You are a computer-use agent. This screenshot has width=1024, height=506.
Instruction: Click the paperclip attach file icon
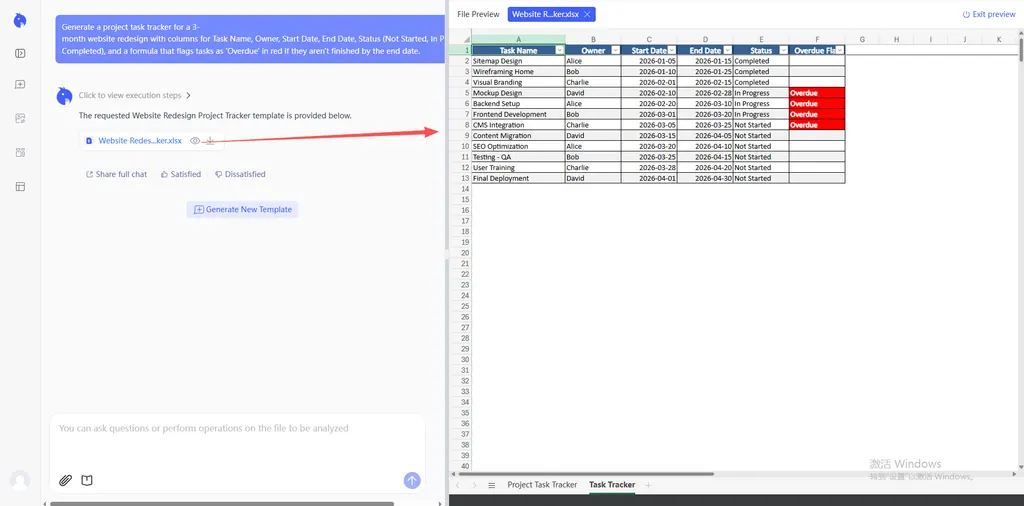tap(65, 481)
